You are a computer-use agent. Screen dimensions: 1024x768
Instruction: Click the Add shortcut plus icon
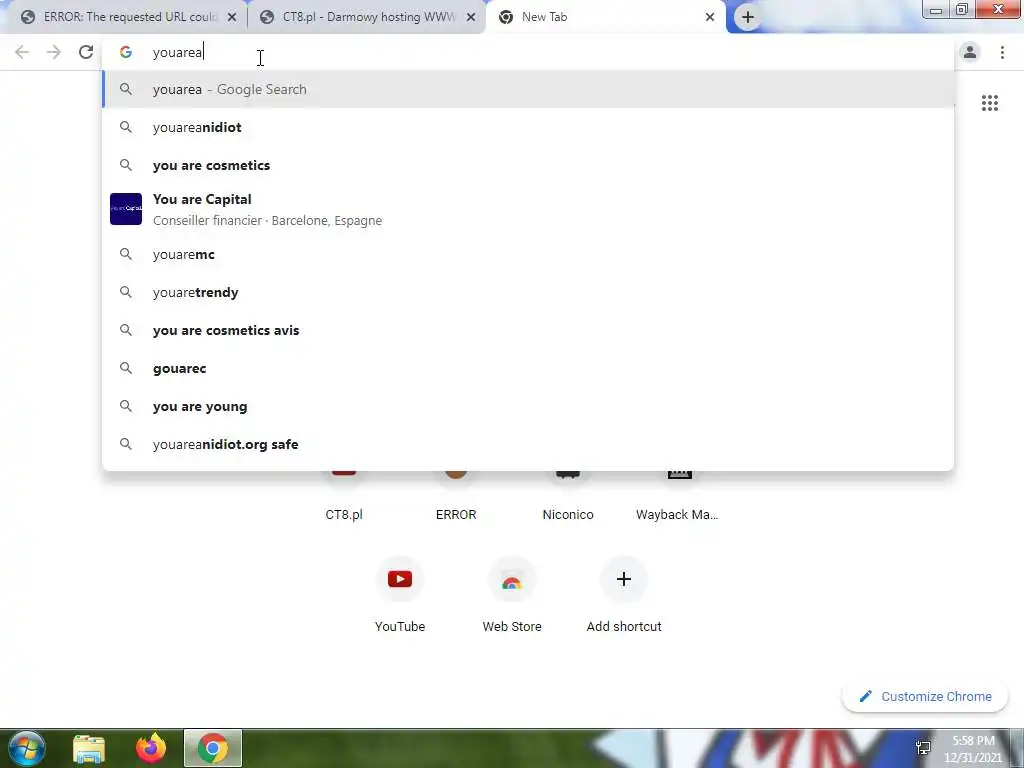[x=624, y=579]
